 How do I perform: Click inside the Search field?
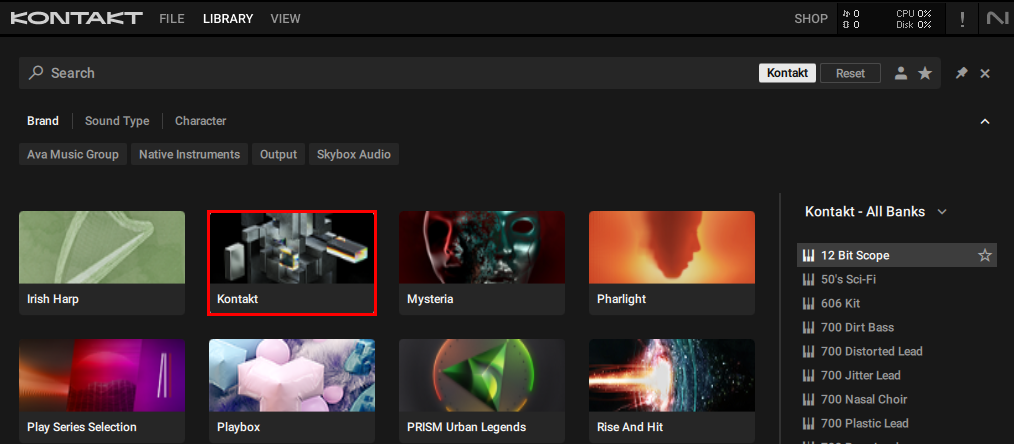pos(388,73)
